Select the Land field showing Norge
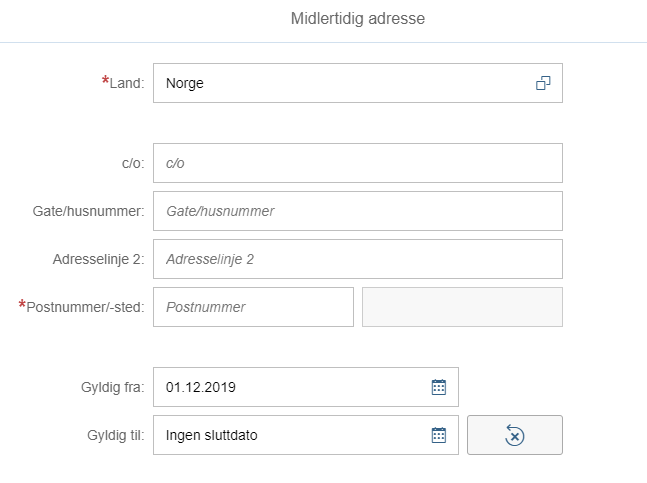 358,83
